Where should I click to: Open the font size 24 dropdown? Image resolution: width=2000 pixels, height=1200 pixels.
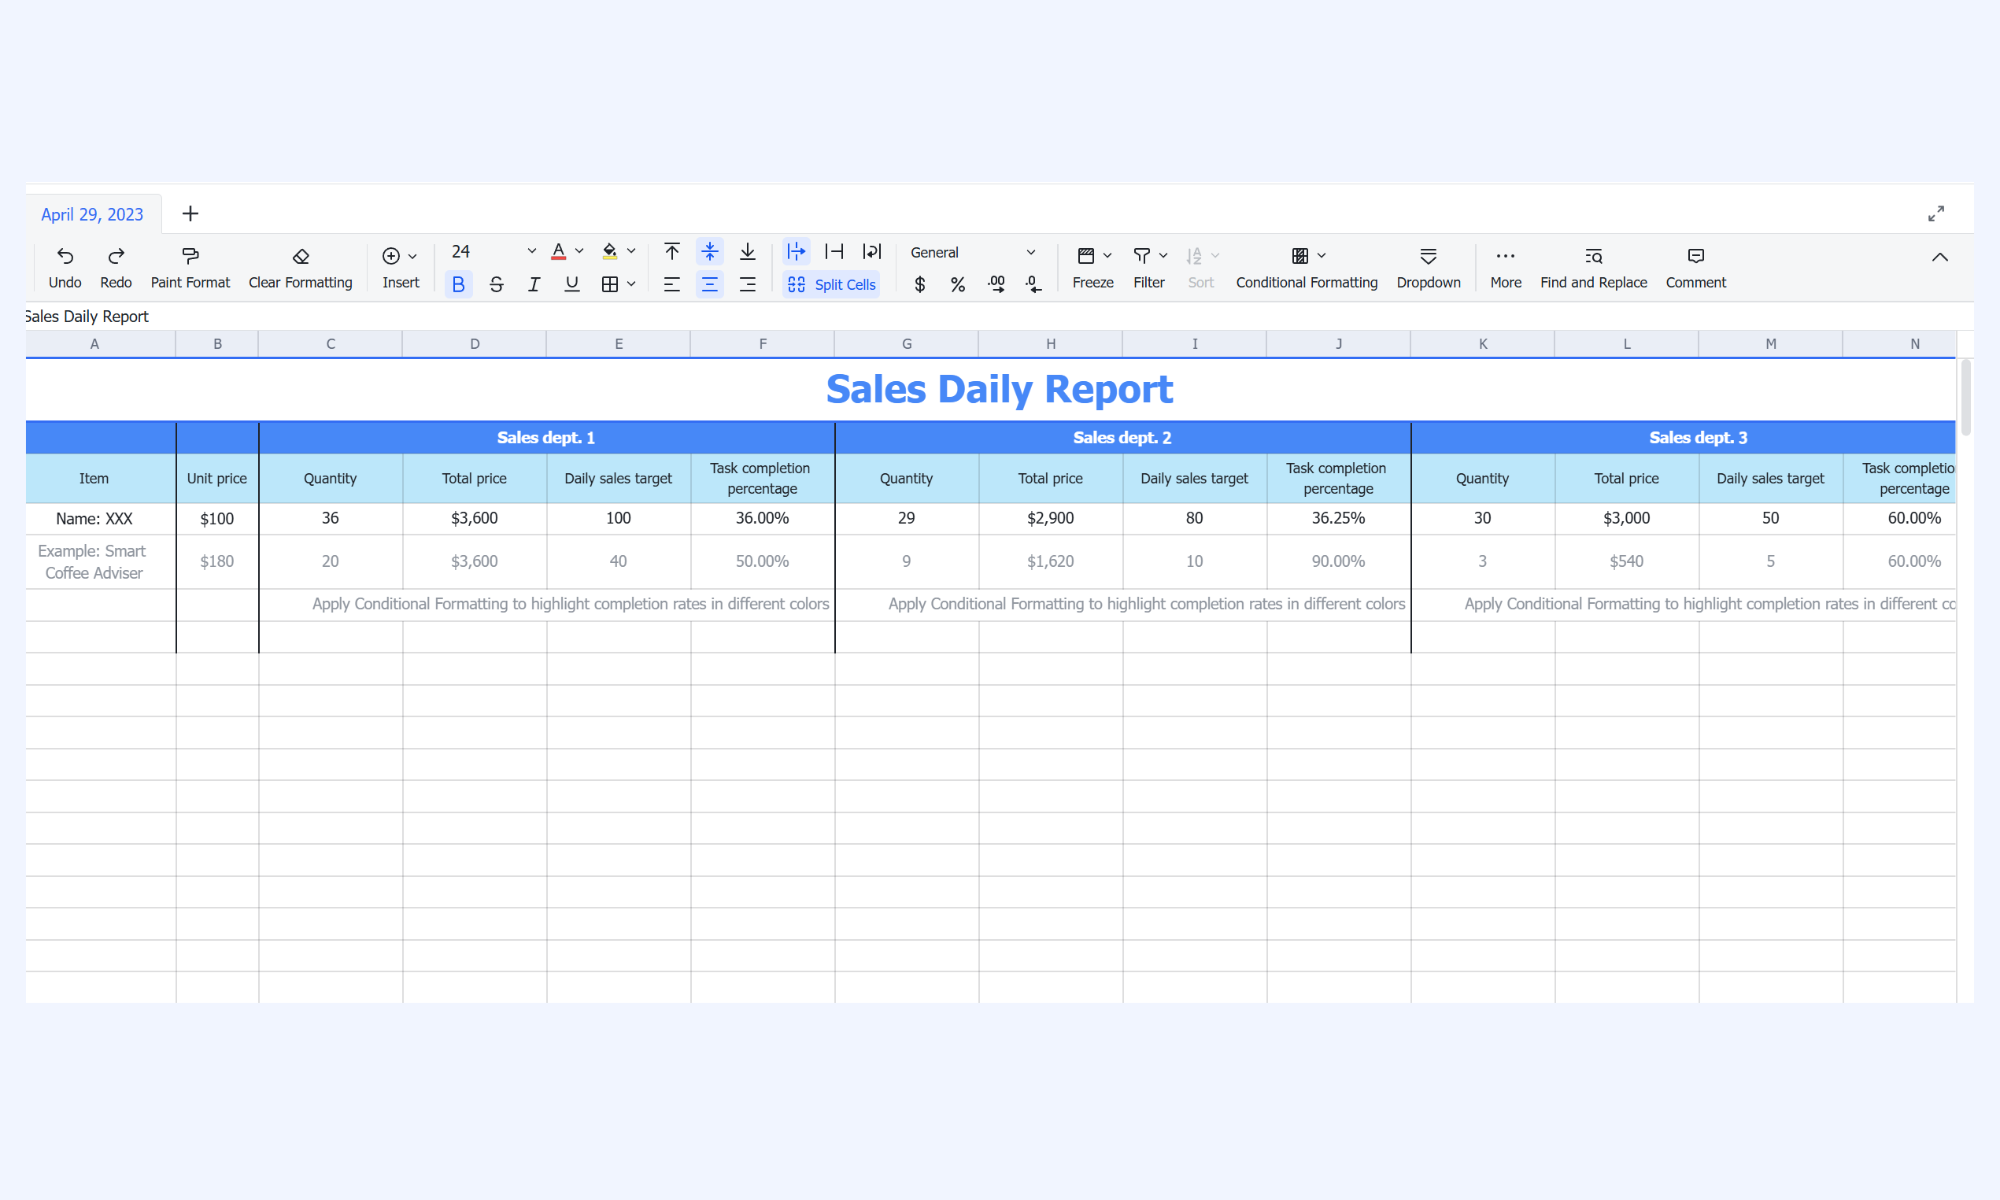(493, 251)
